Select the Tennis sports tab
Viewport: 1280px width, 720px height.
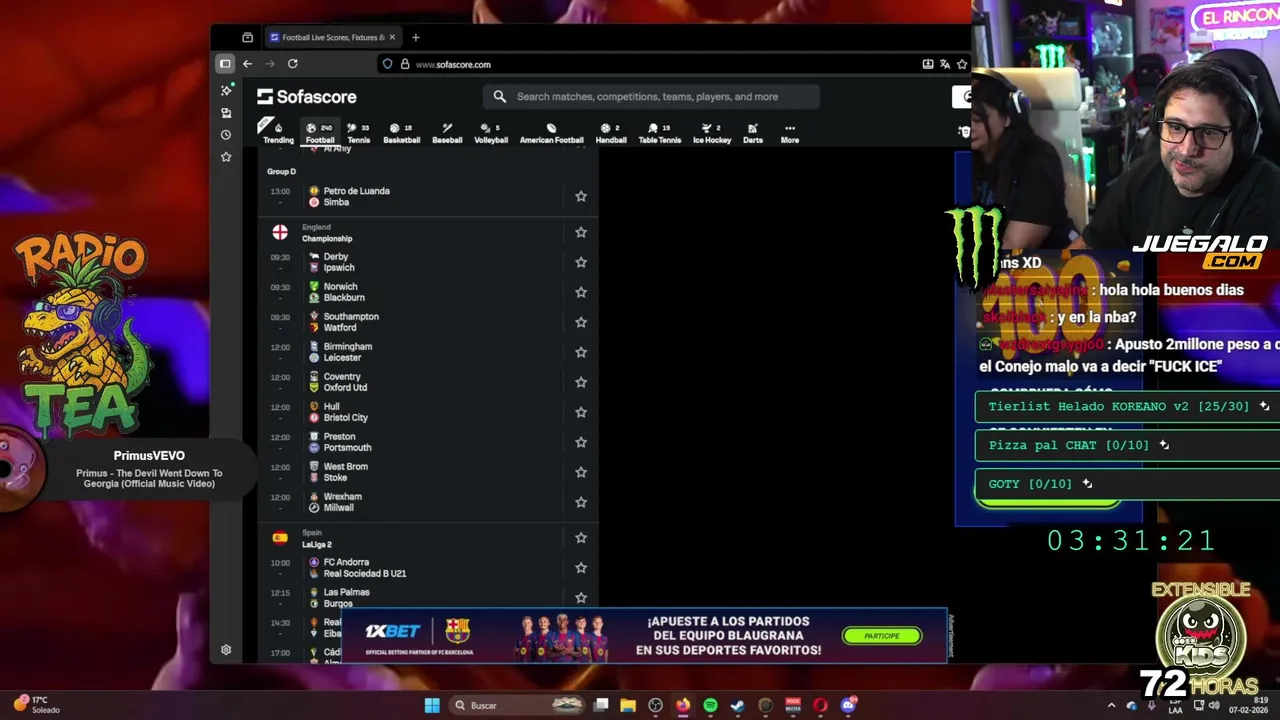(358, 133)
